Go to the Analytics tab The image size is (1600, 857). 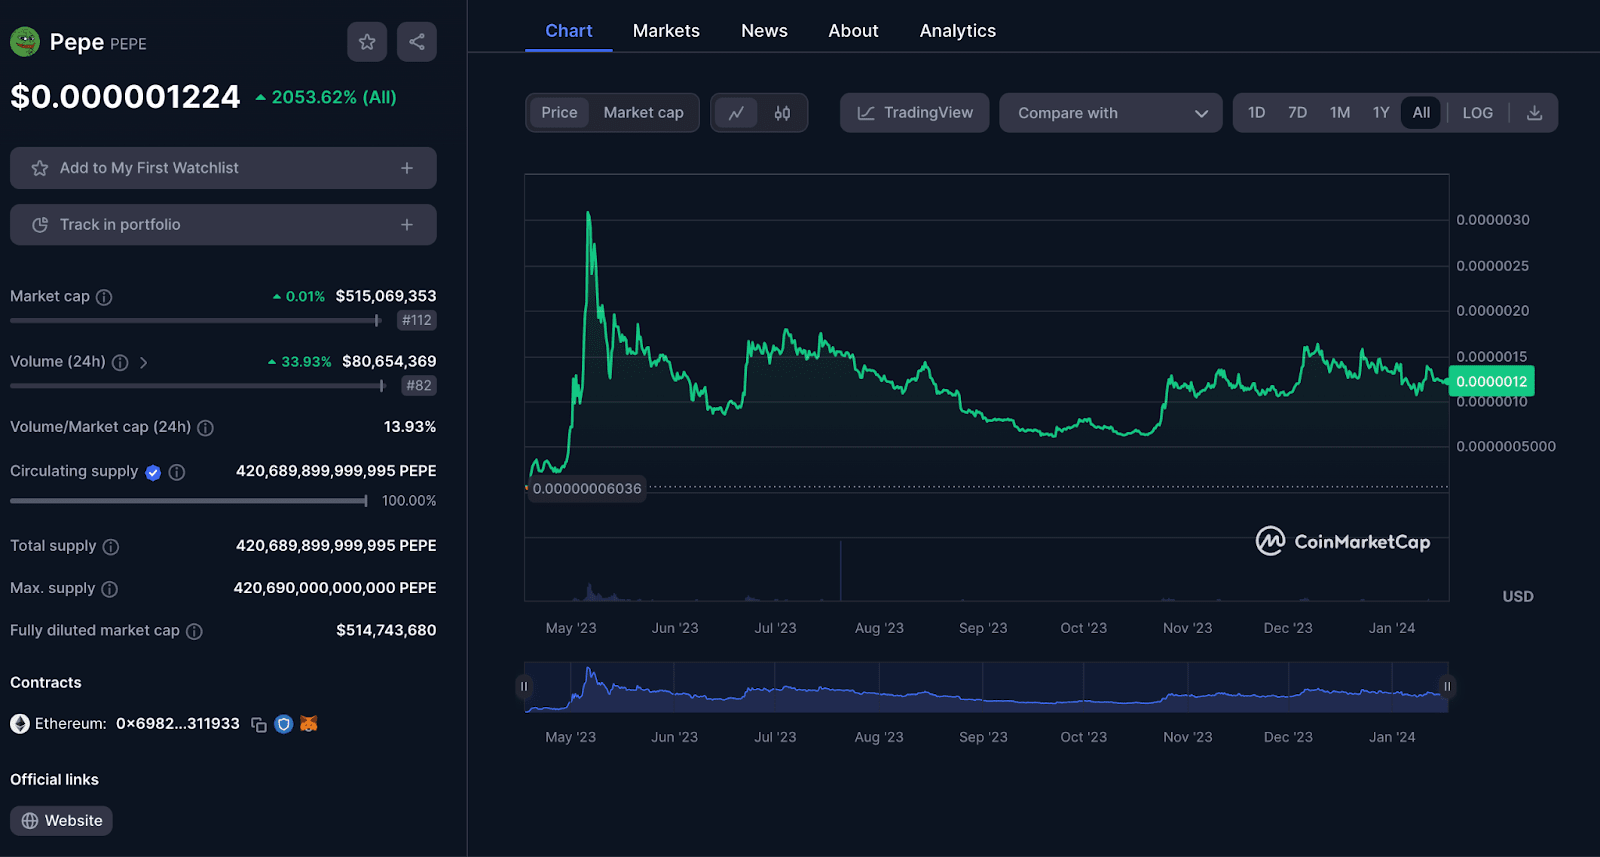(957, 31)
